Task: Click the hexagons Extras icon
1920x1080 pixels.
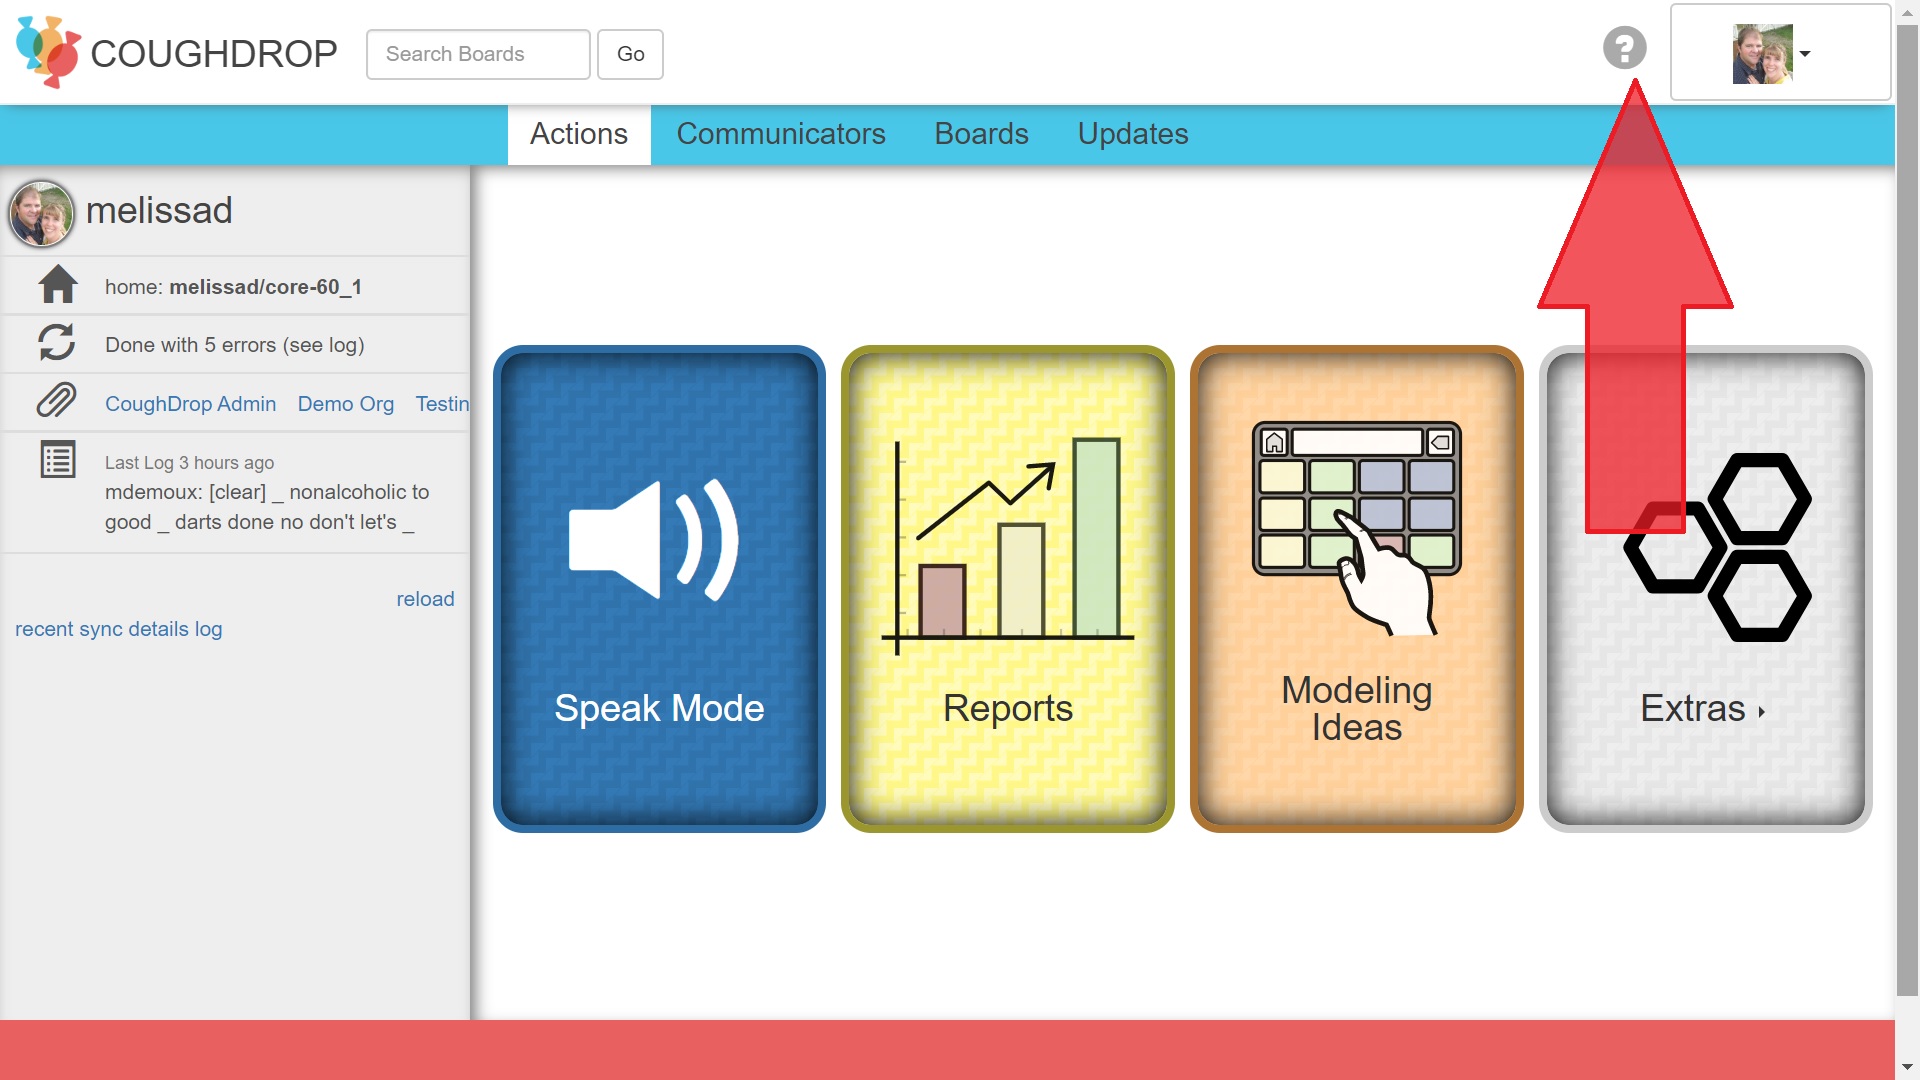Action: [x=1717, y=547]
